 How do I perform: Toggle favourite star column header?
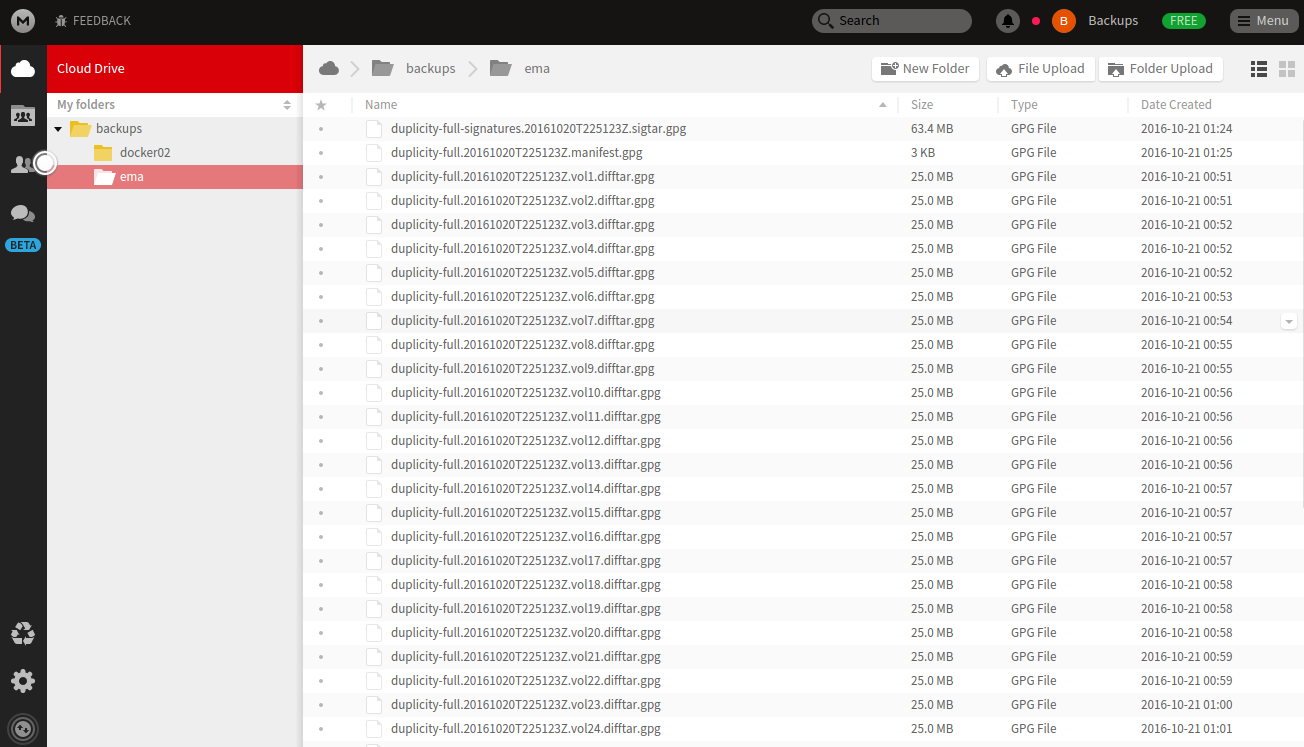tap(321, 105)
